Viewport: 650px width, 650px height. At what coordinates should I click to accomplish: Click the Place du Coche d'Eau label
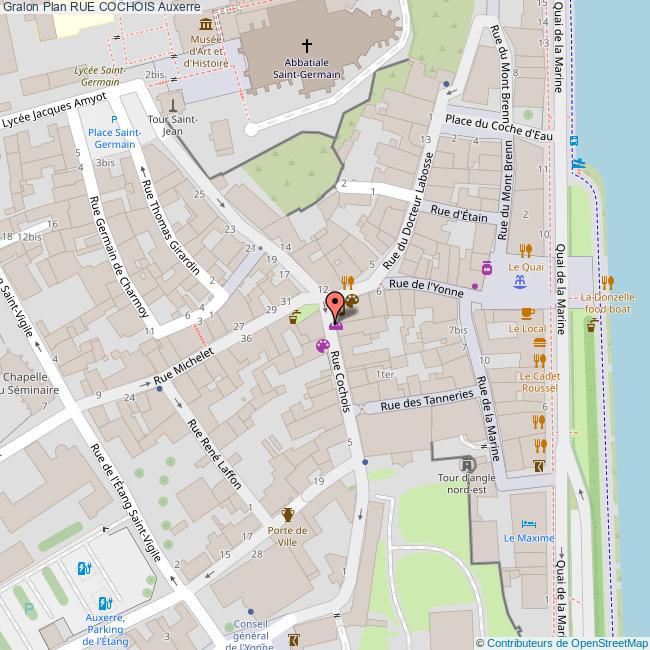point(498,128)
